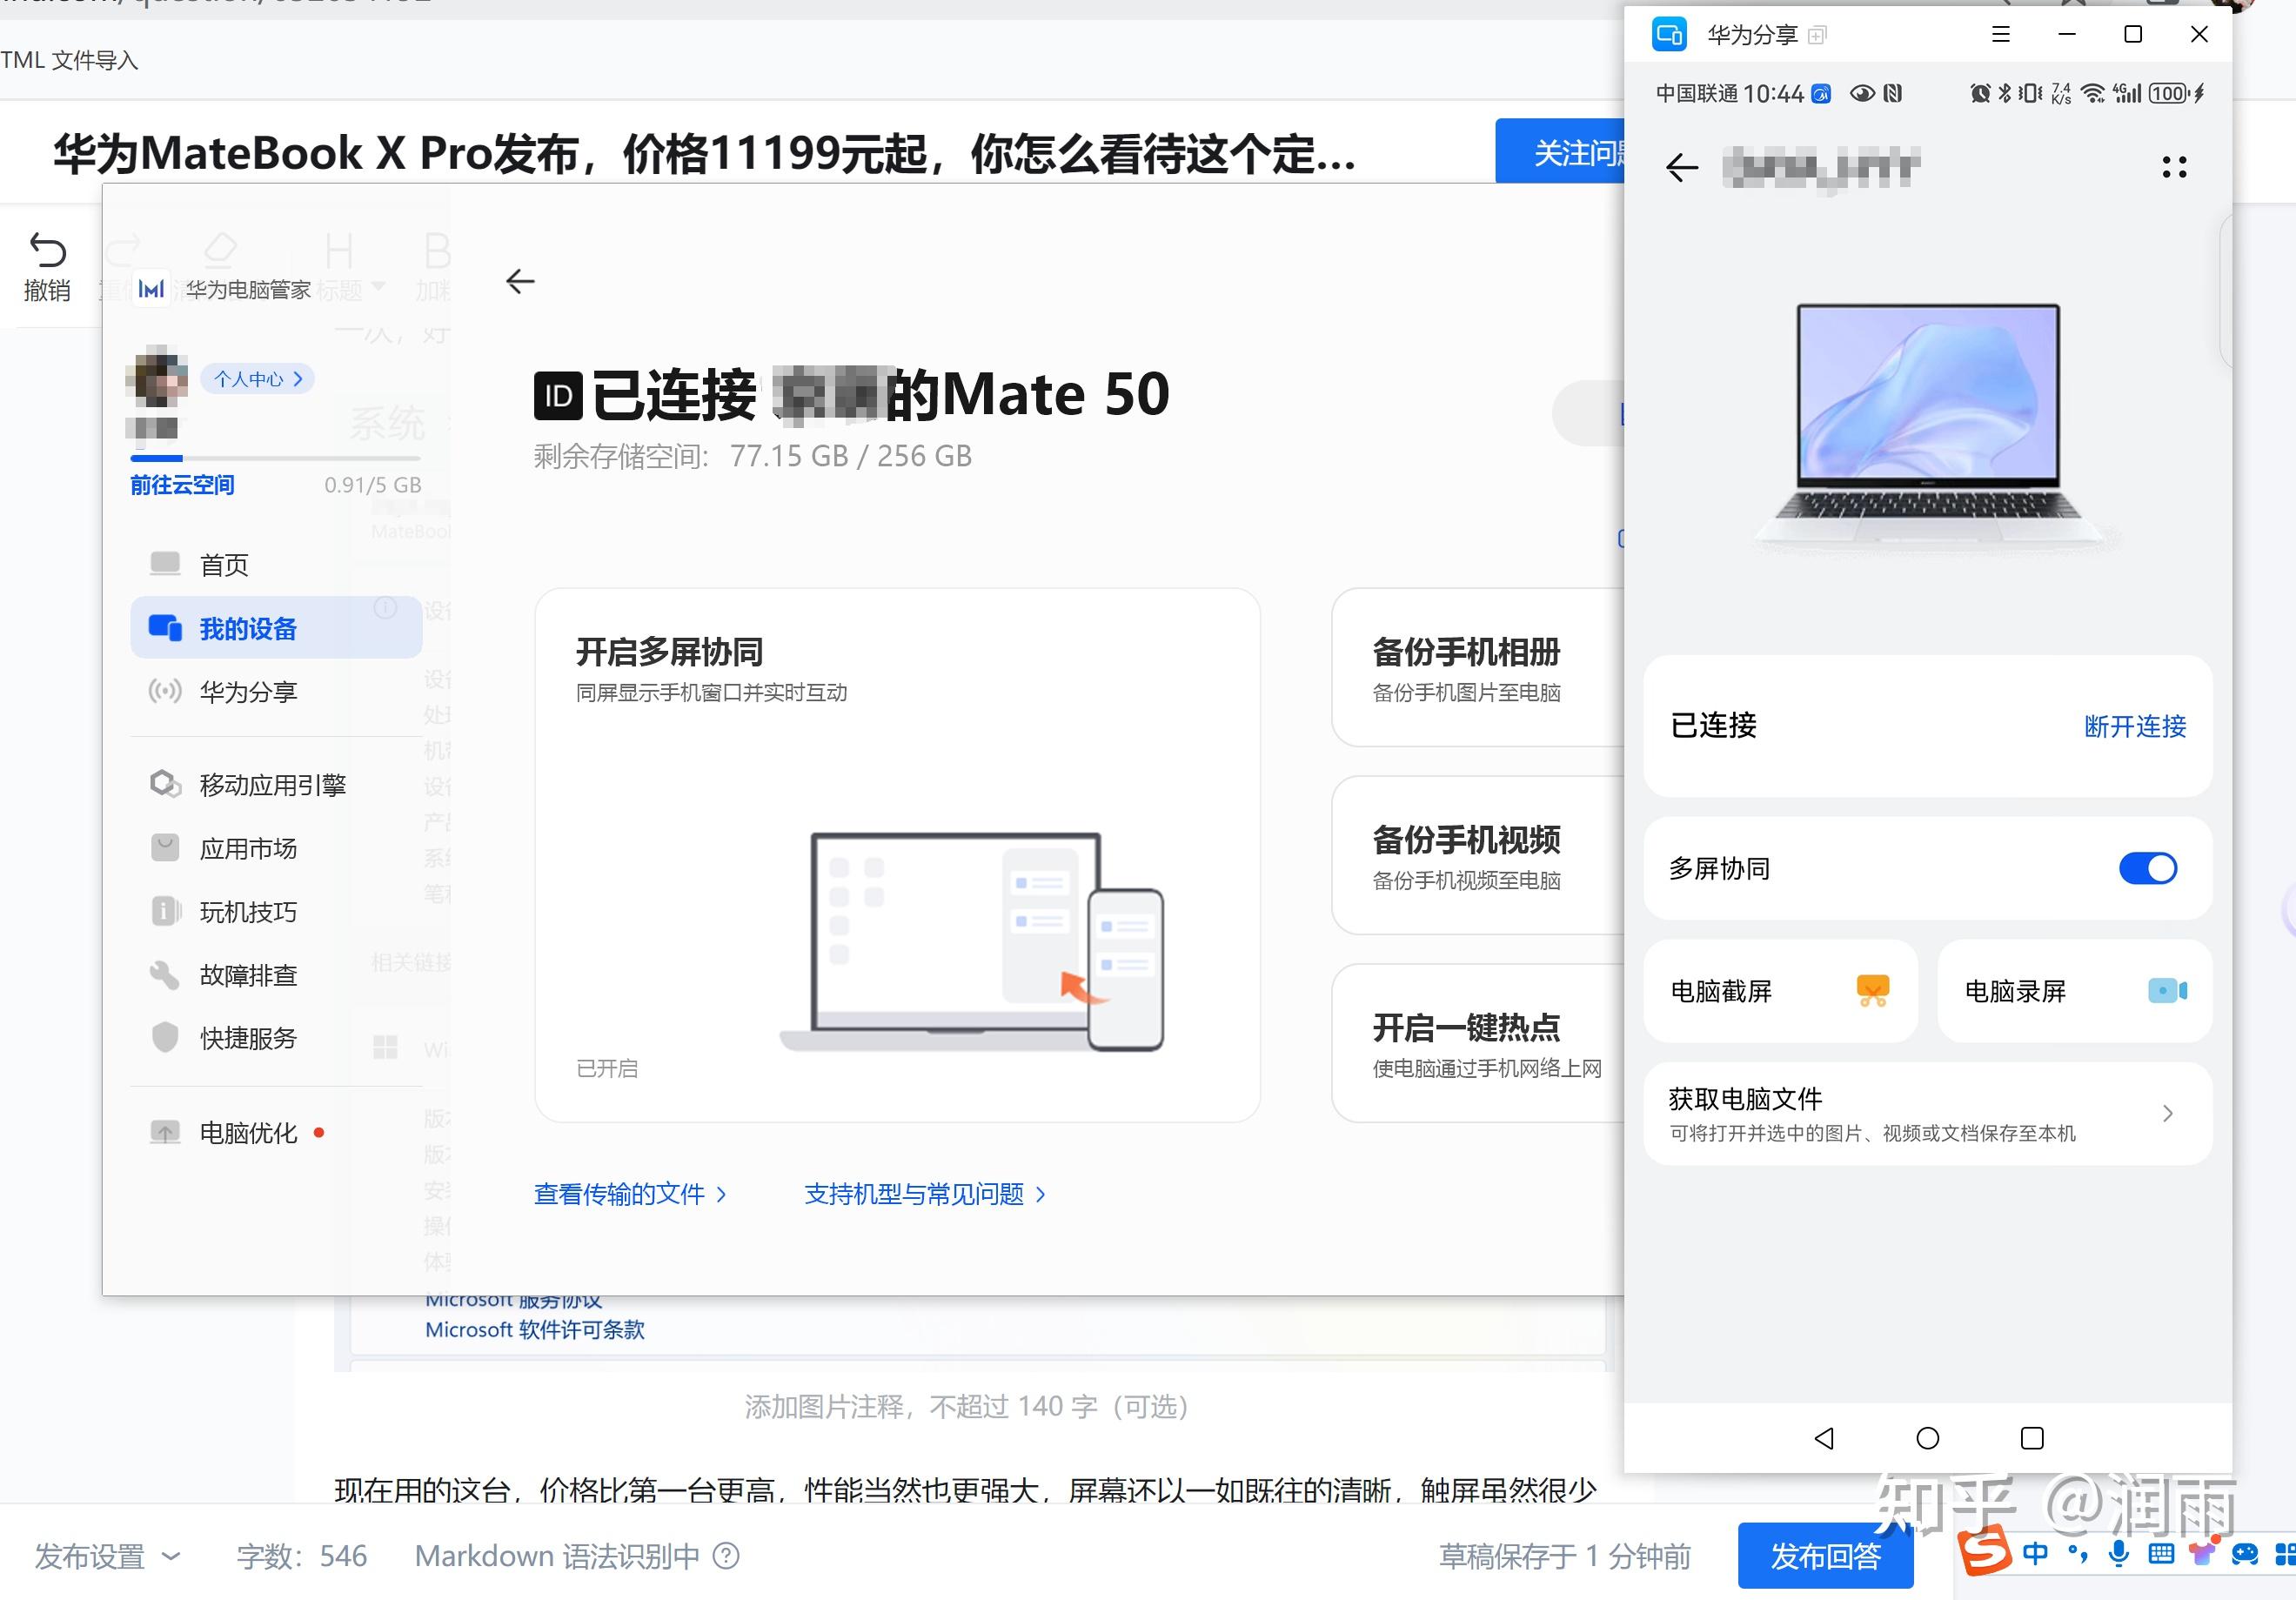
Task: Open the 开启一键热点 card
Action: point(1478,1043)
